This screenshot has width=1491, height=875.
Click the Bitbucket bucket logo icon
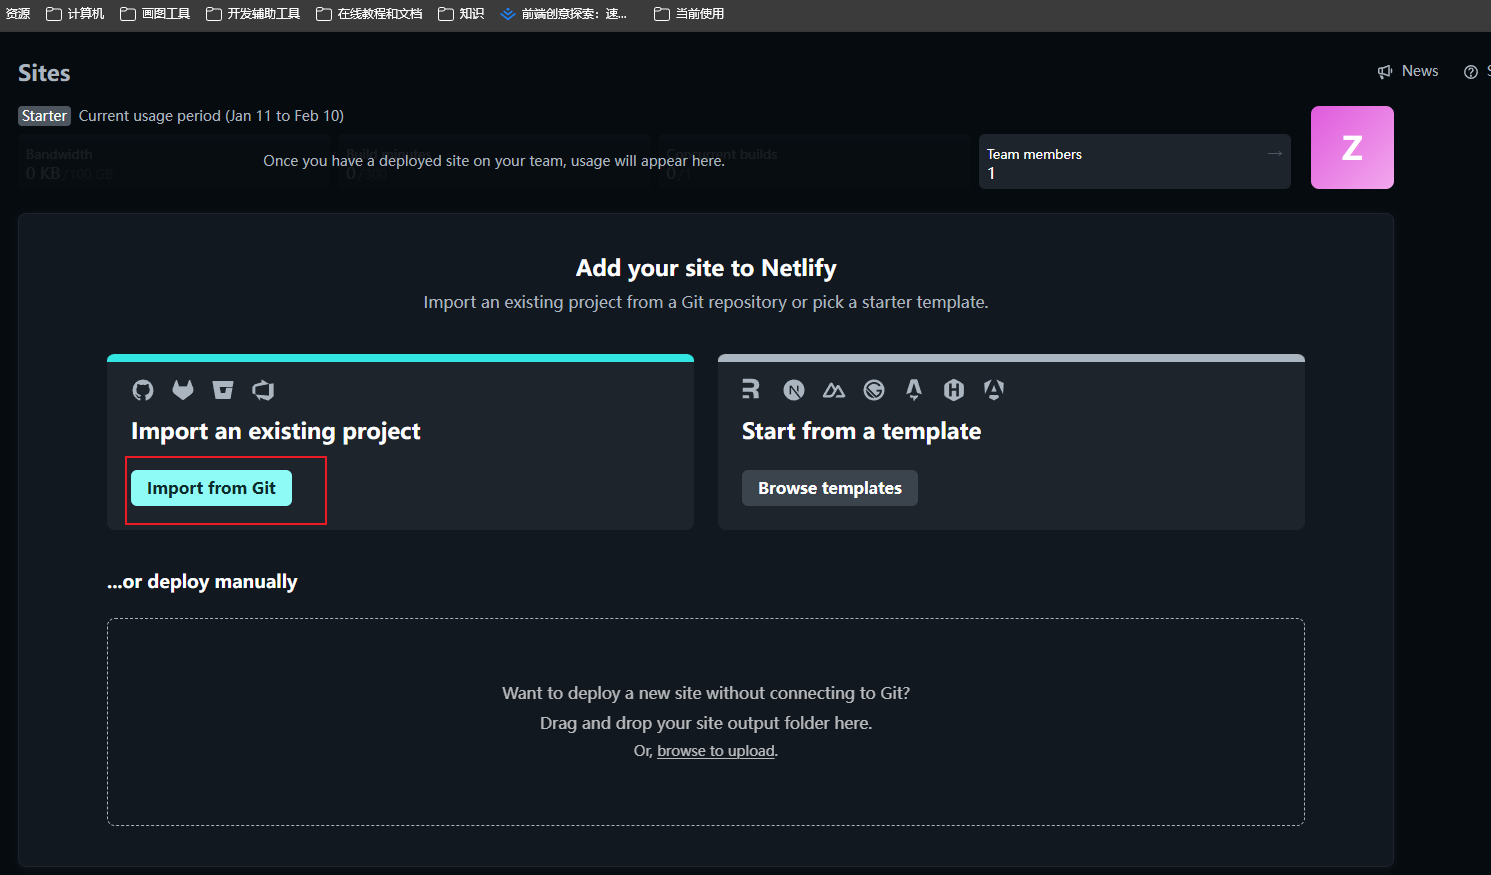(223, 390)
